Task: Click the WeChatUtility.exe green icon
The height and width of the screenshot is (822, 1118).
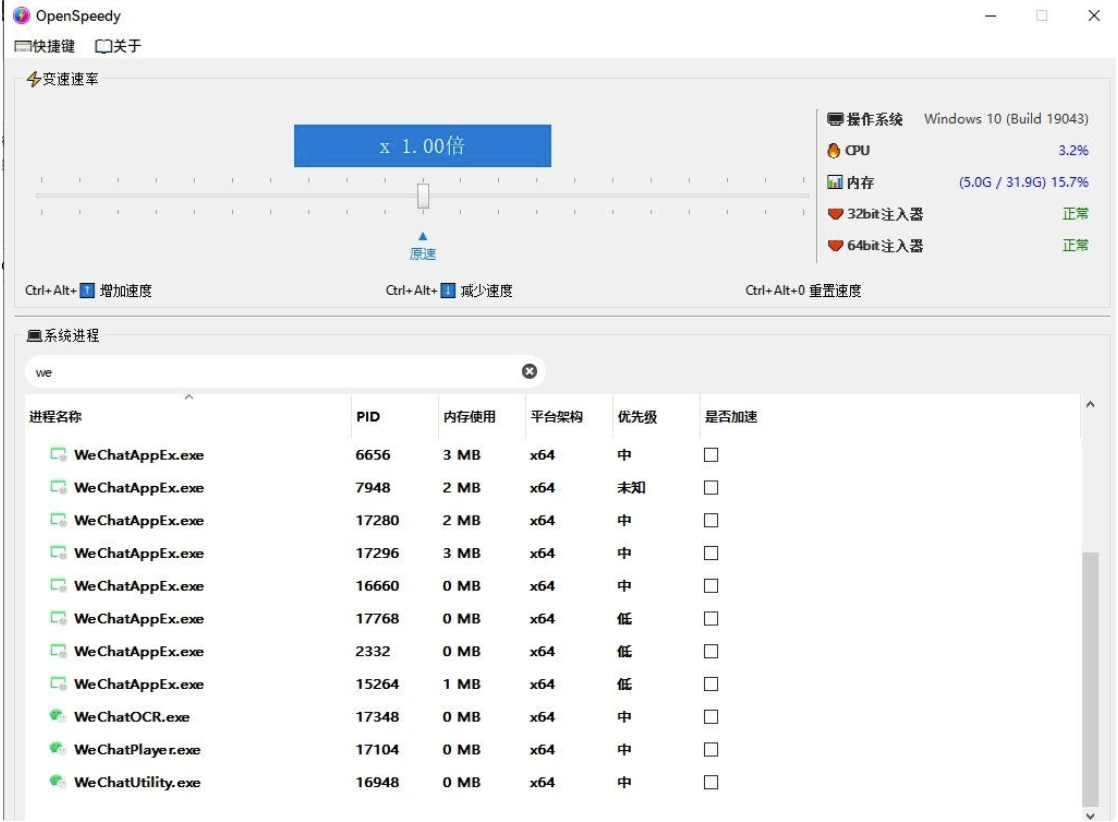Action: (58, 781)
